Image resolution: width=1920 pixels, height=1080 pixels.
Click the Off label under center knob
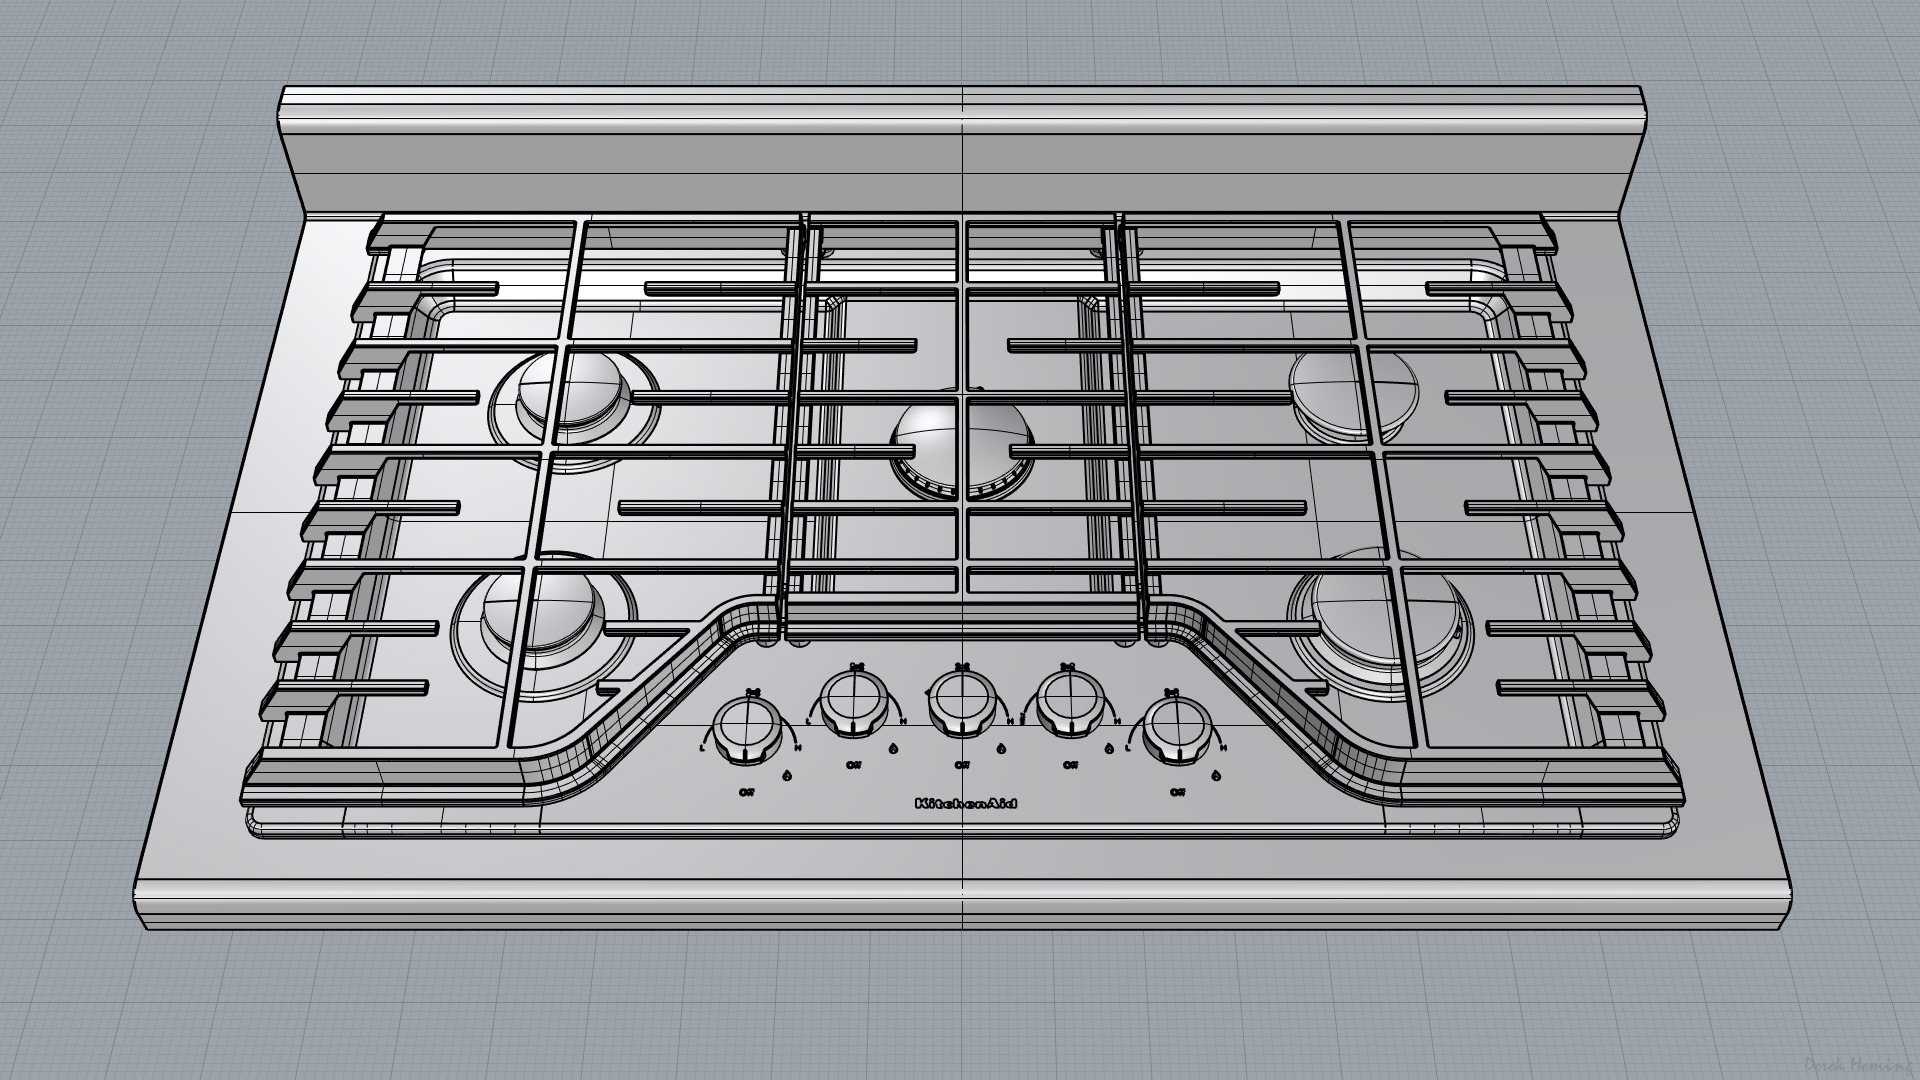coord(962,765)
